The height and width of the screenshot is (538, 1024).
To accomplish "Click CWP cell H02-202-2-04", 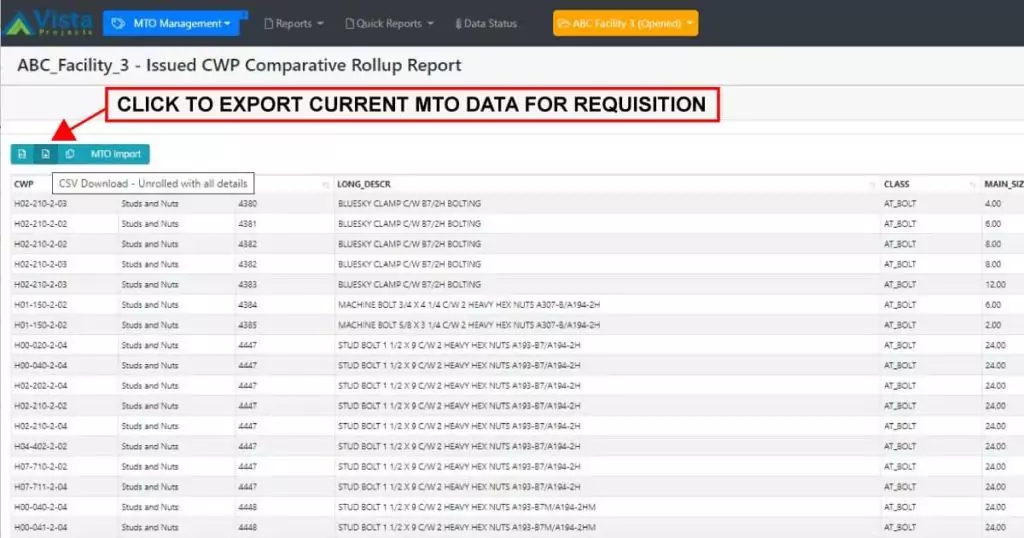I will click(40, 386).
